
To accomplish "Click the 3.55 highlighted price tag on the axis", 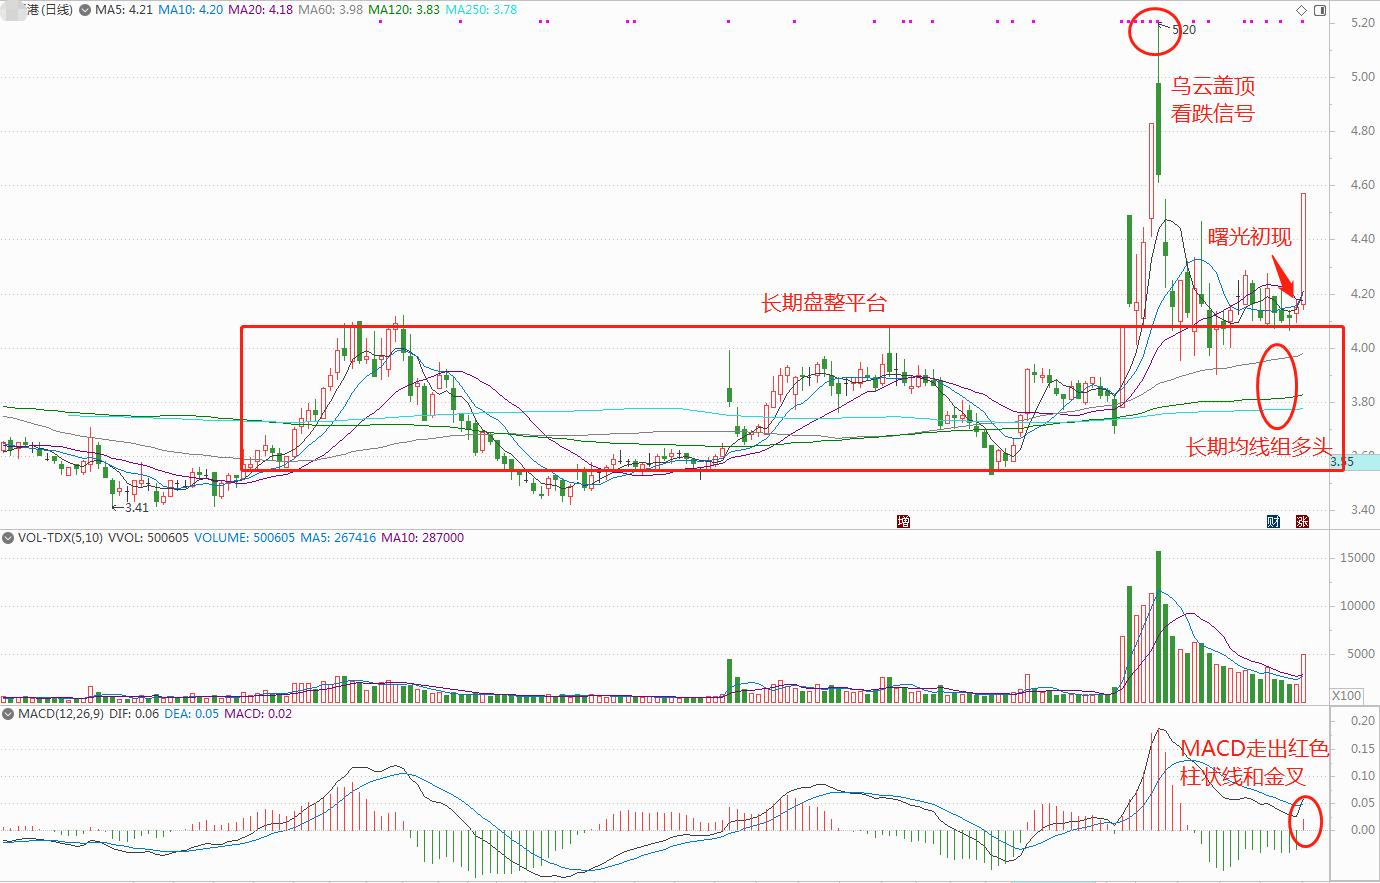I will pyautogui.click(x=1353, y=462).
